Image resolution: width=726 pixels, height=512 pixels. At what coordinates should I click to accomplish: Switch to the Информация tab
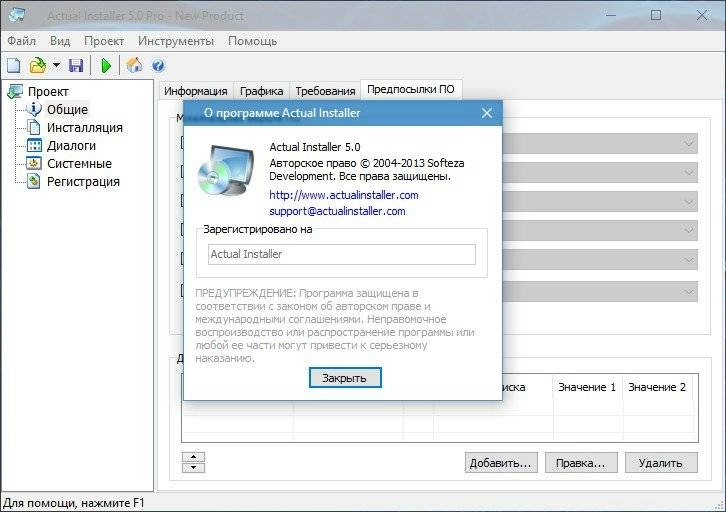click(196, 91)
